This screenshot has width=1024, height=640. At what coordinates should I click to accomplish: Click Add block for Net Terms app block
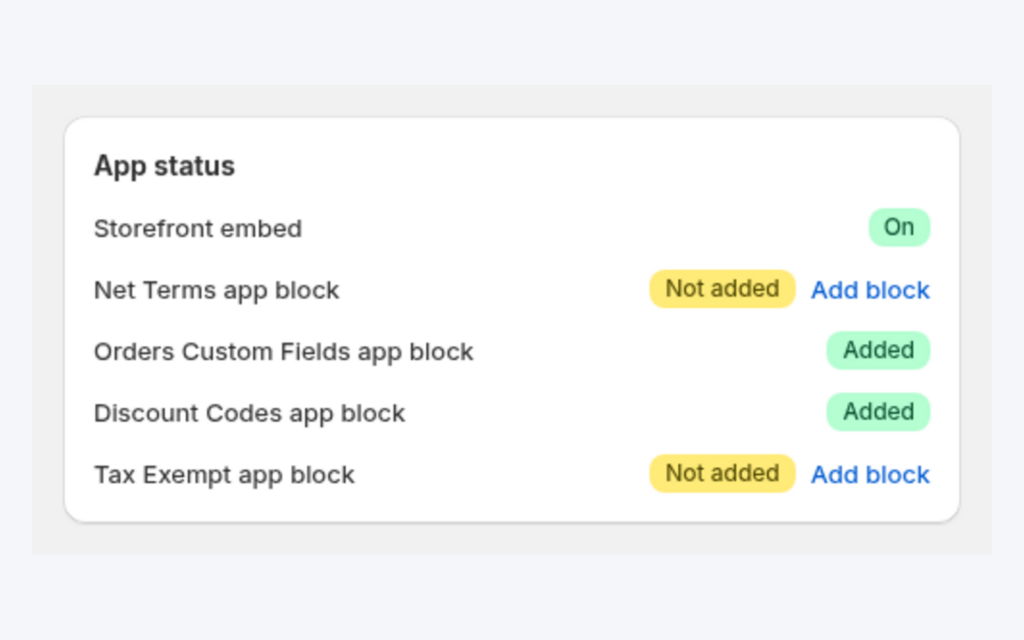click(870, 290)
